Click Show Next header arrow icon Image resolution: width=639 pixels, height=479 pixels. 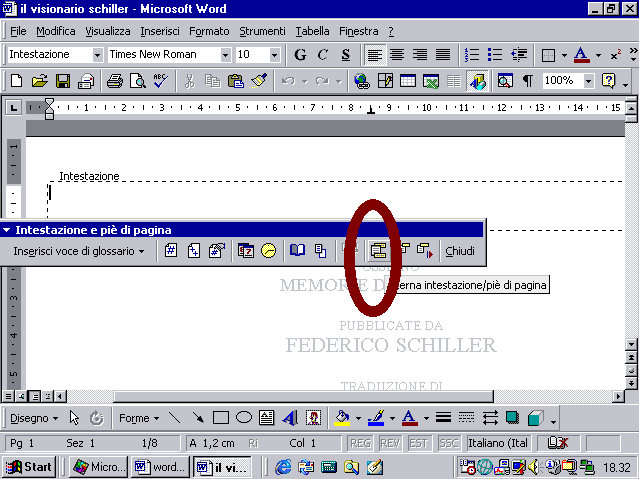click(x=425, y=250)
